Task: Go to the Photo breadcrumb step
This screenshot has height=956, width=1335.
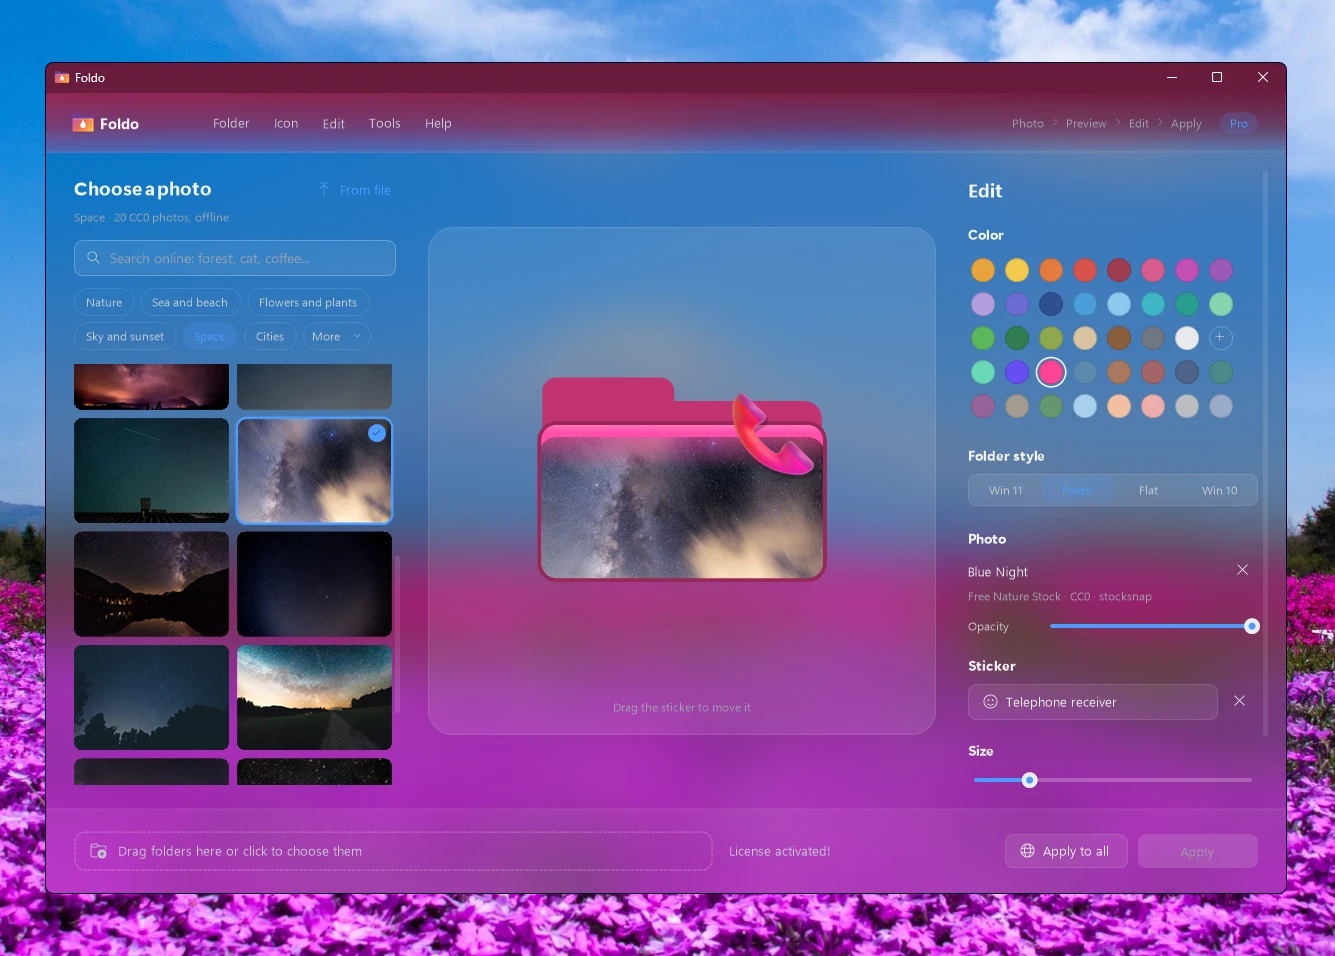Action: point(1027,124)
